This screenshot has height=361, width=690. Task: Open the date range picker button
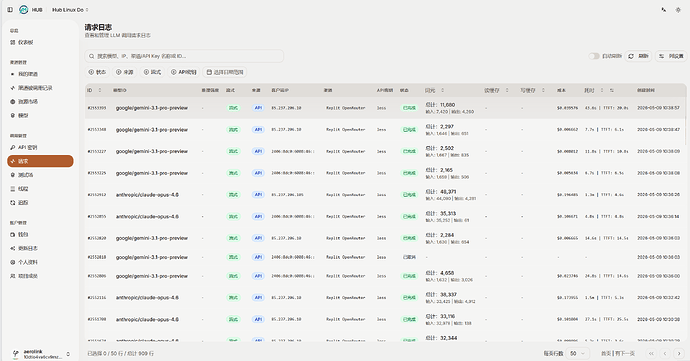click(x=225, y=72)
